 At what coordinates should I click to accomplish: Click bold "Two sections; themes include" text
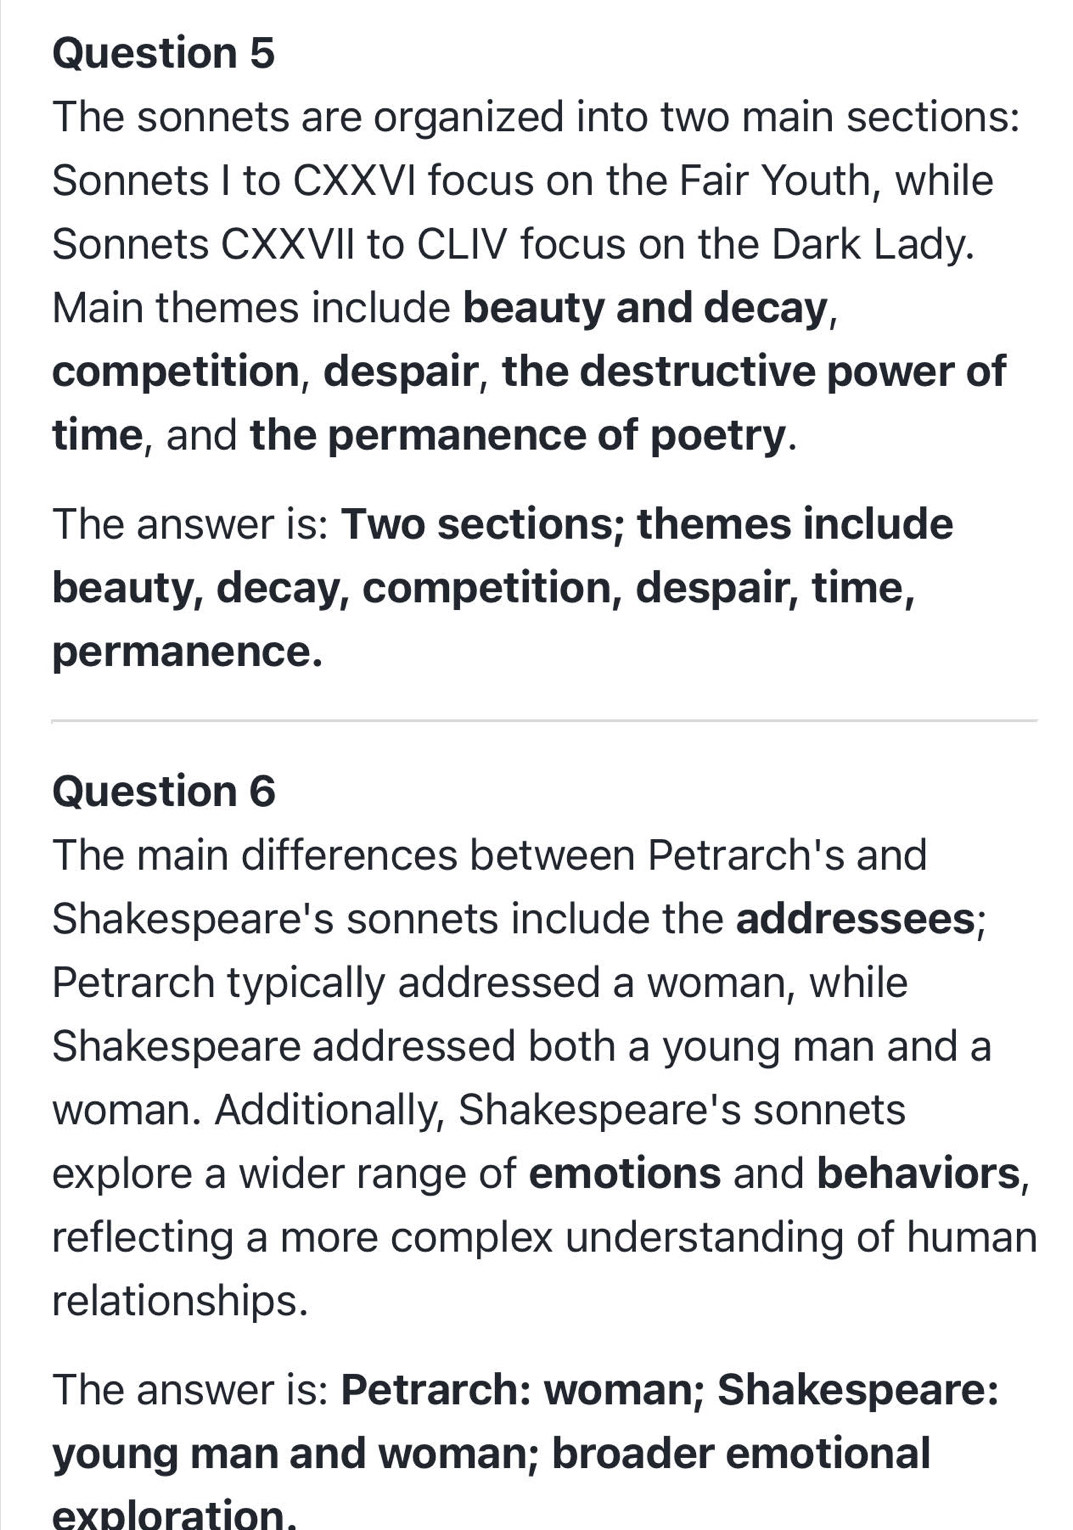[x=647, y=524]
